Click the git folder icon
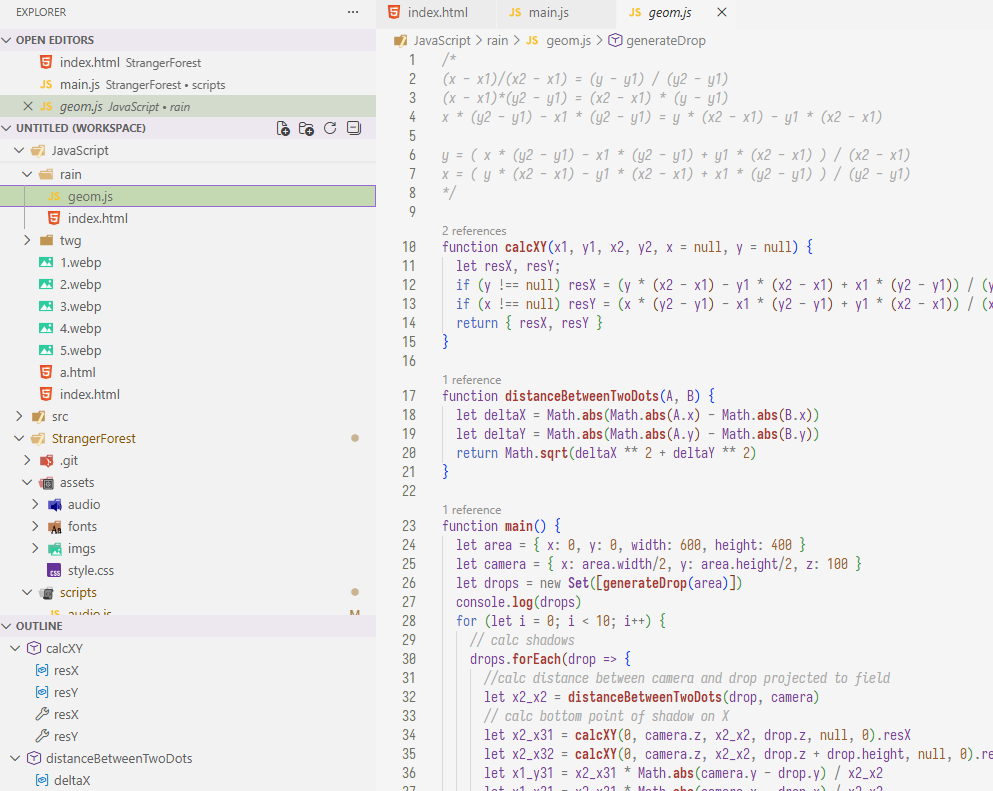Screen dimensions: 993x791 [46, 460]
